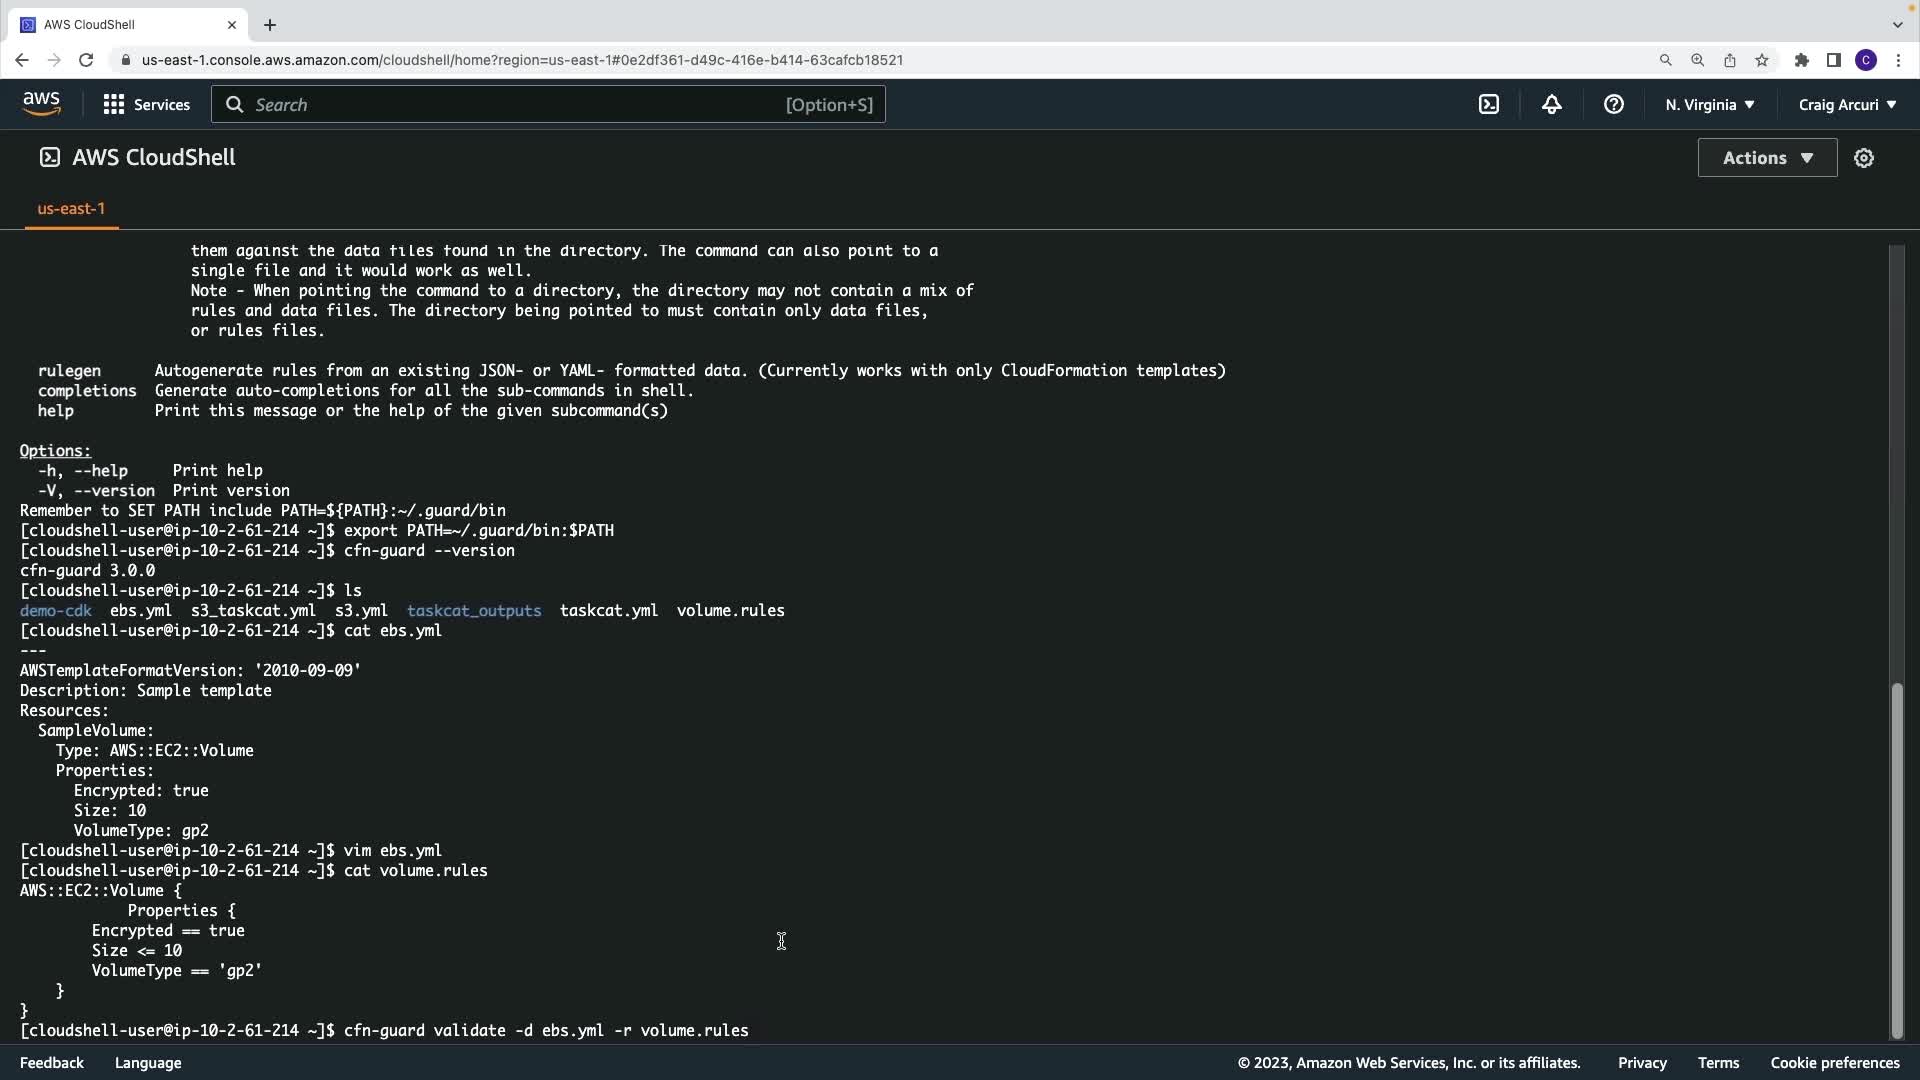Open the AWS notifications bell
The width and height of the screenshot is (1920, 1080).
[x=1551, y=104]
